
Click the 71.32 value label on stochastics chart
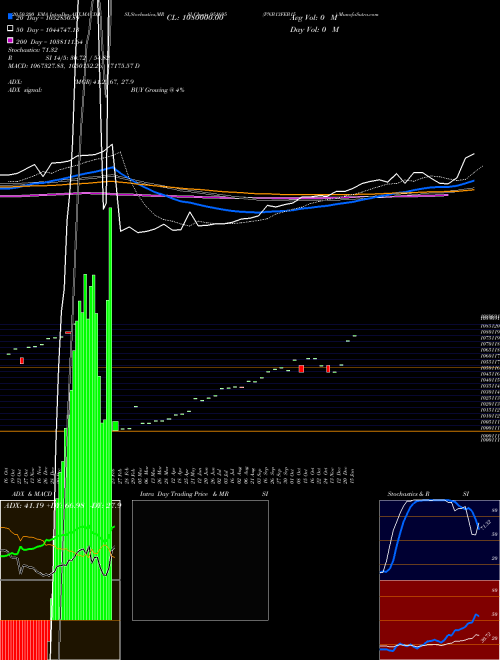(x=486, y=525)
